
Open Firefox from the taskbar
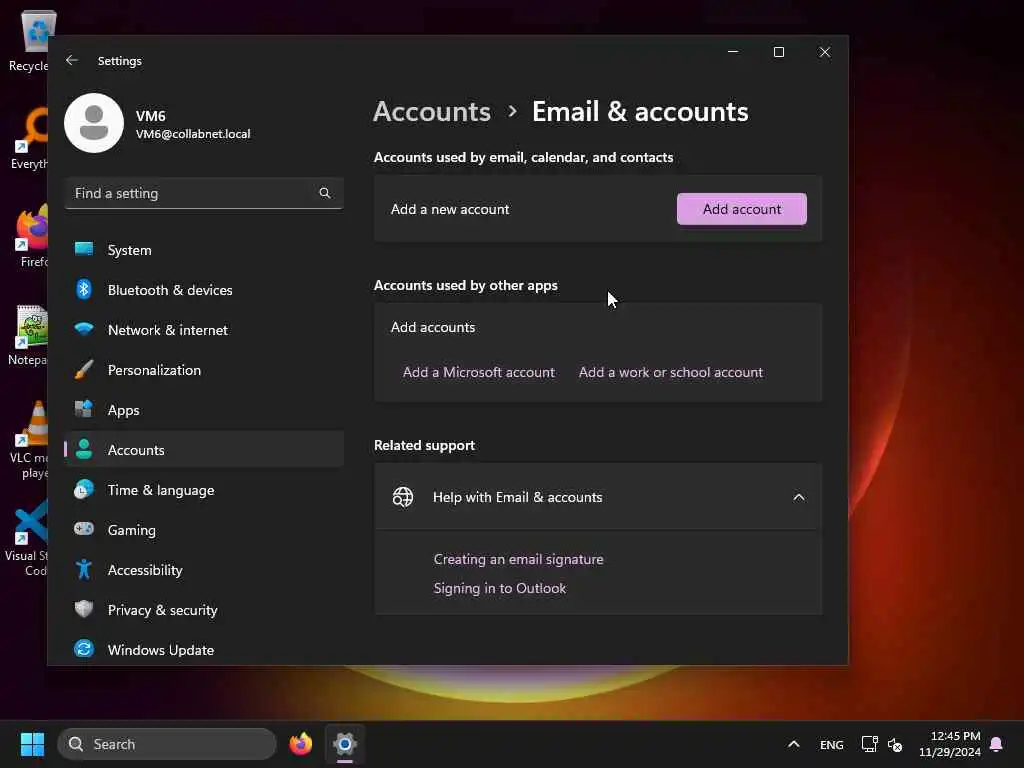click(x=300, y=744)
